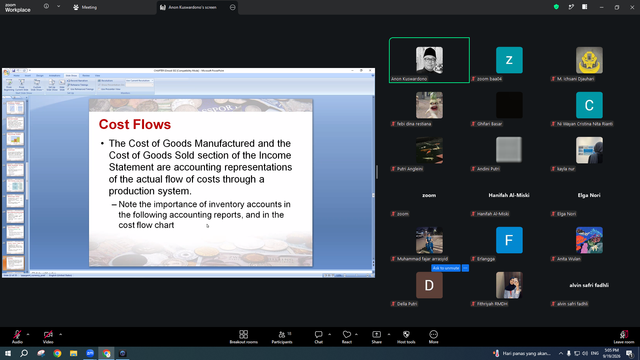The height and width of the screenshot is (360, 640).
Task: Open video options arrow beside Video
Action: click(x=60, y=334)
